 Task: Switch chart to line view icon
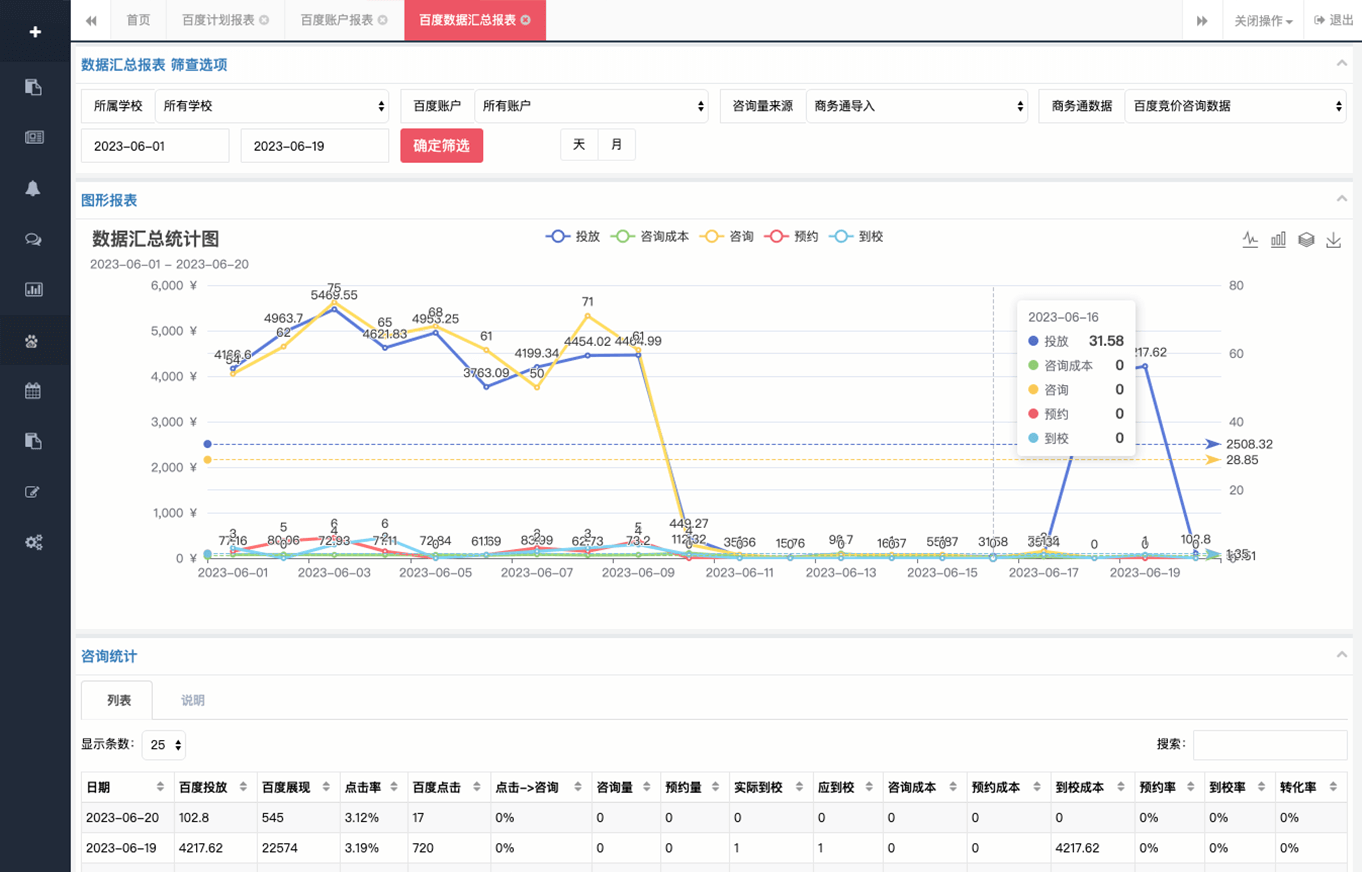point(1250,239)
